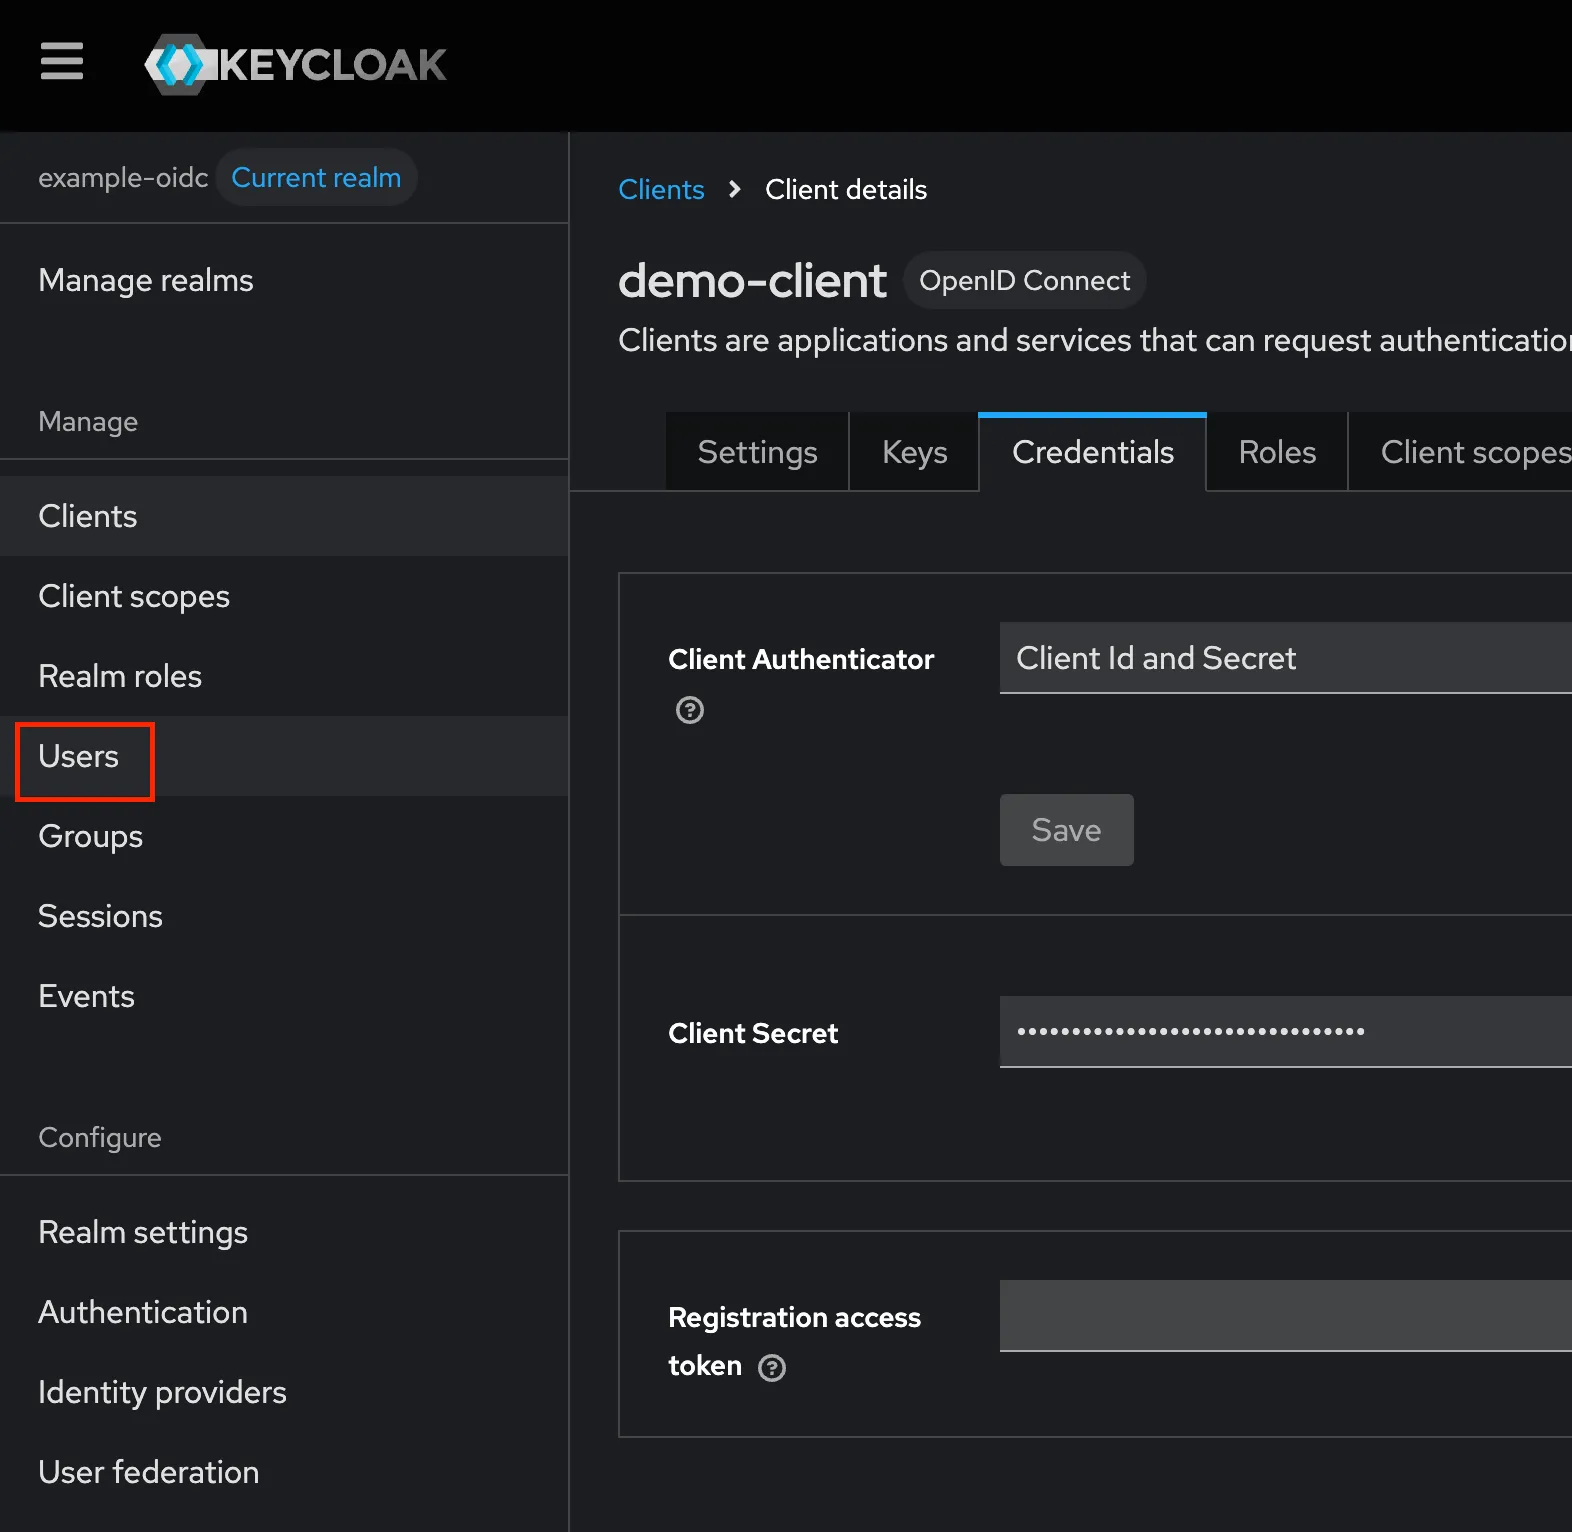
Task: Show help for Registration access token
Action: (x=772, y=1367)
